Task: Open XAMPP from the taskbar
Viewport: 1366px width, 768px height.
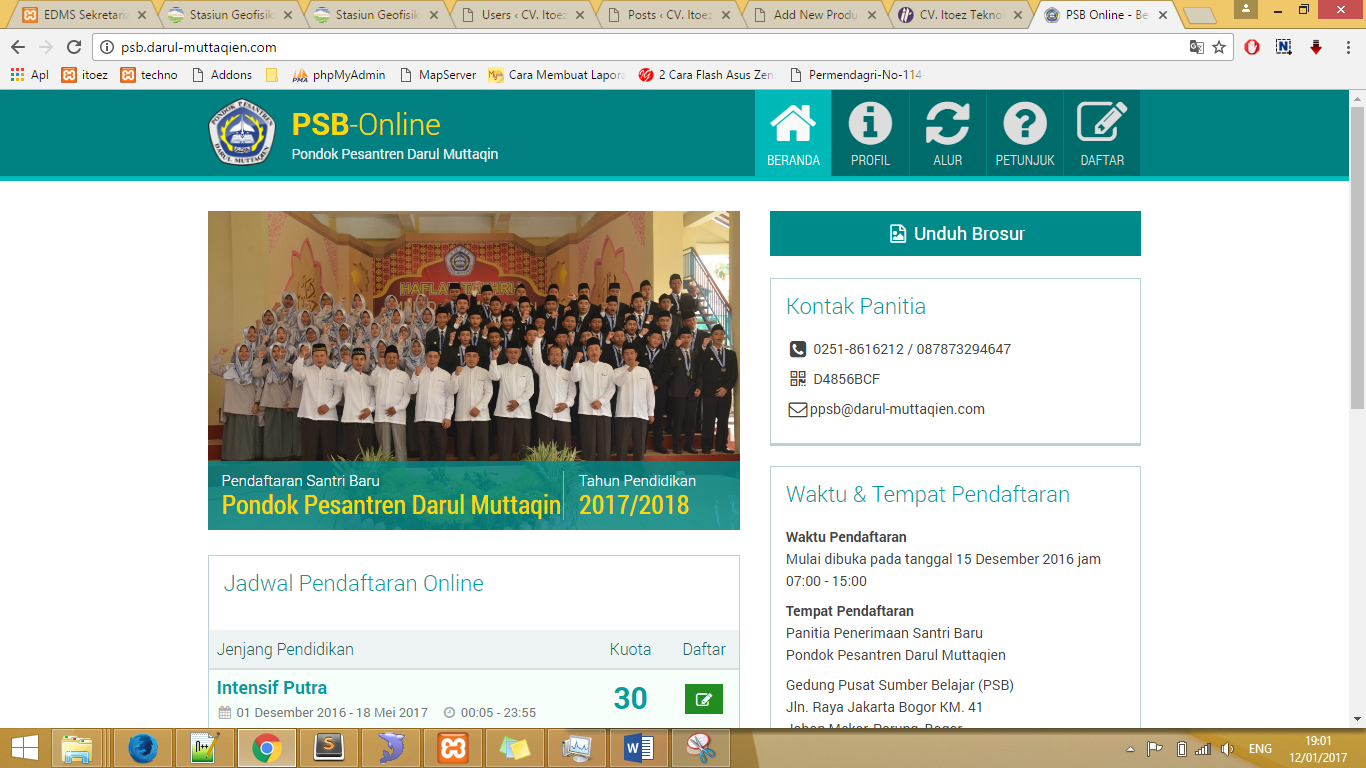Action: (x=453, y=748)
